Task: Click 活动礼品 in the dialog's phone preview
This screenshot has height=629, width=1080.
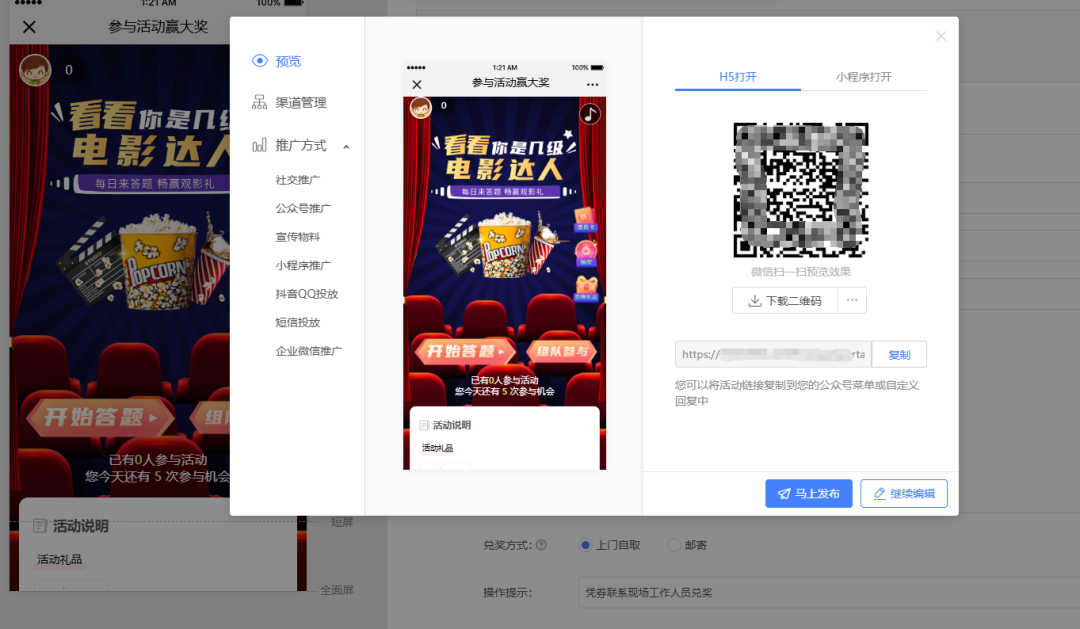Action: (x=437, y=448)
